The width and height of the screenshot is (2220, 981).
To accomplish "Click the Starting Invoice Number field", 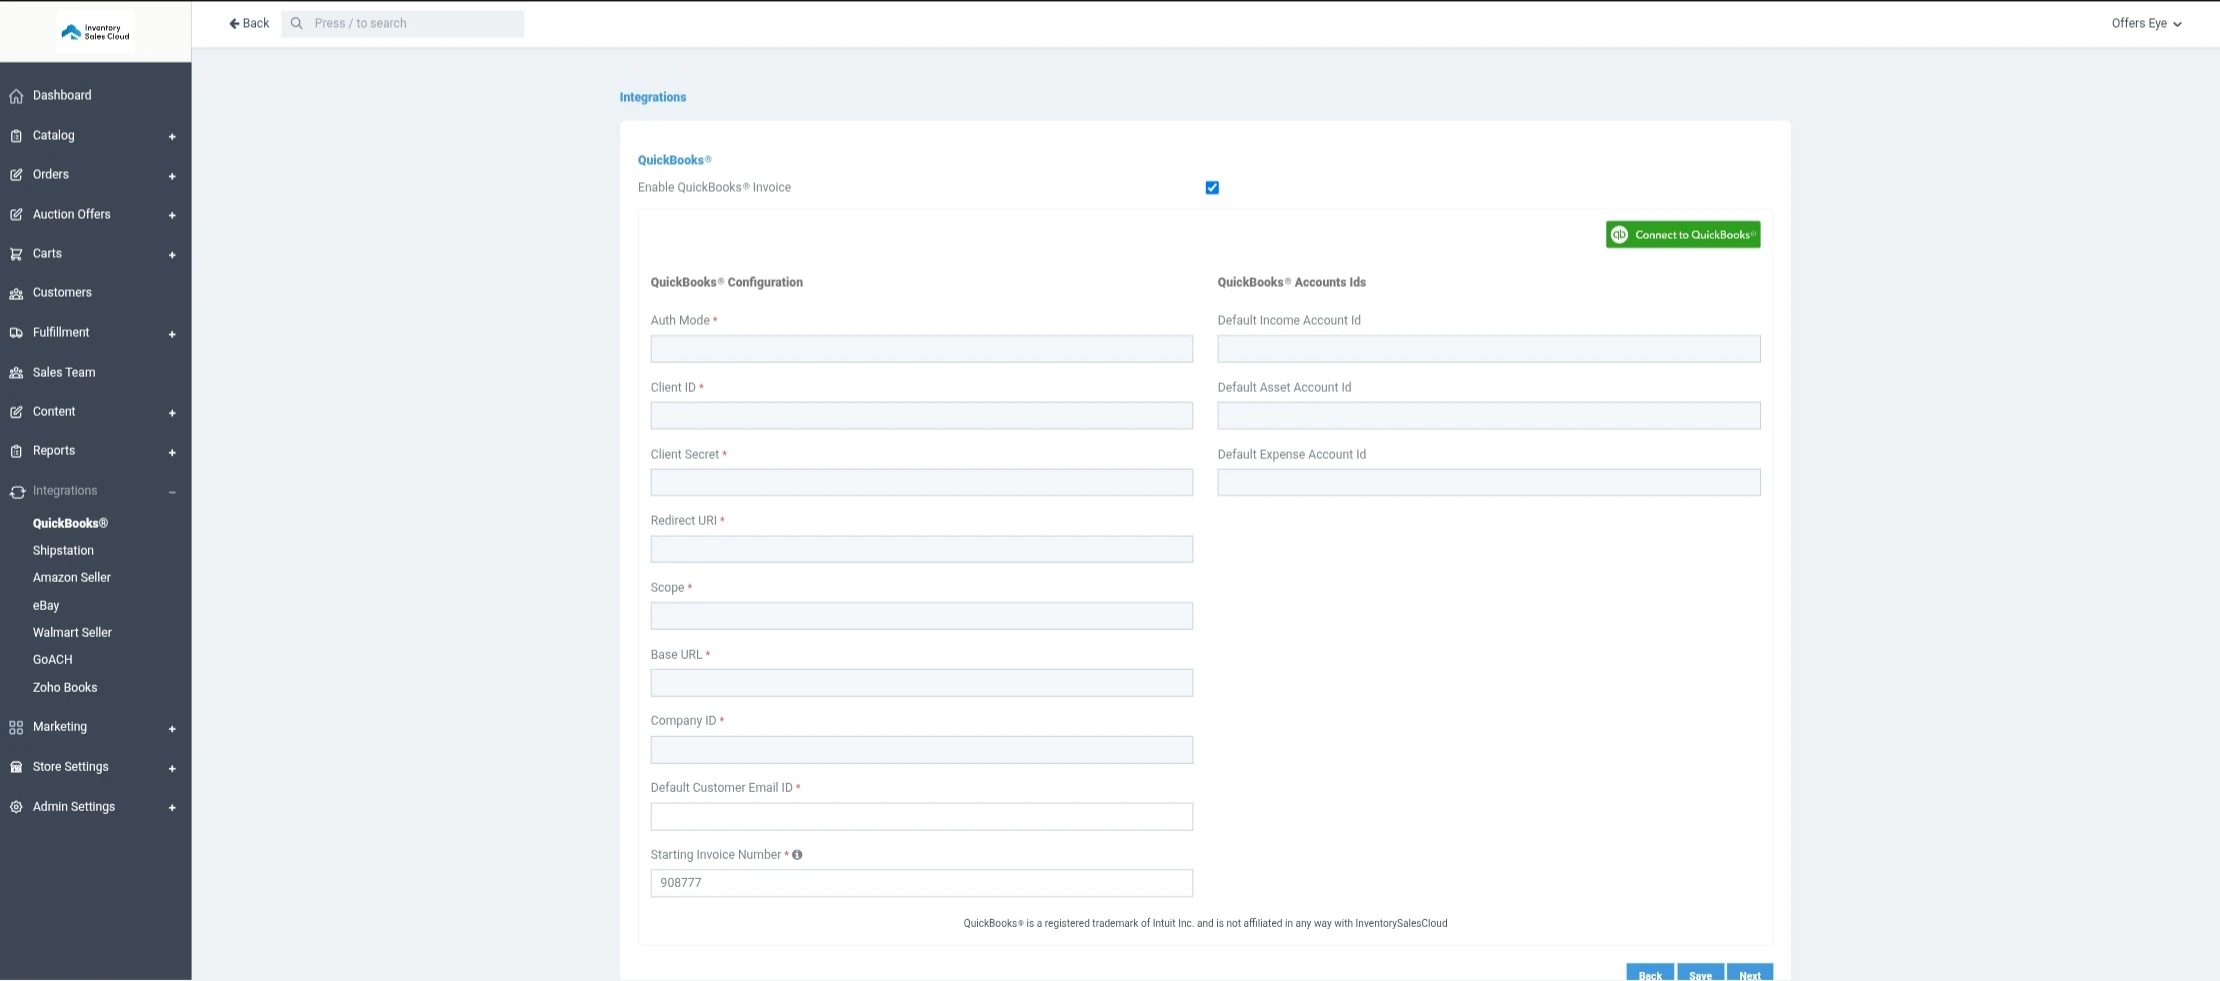I will point(922,883).
